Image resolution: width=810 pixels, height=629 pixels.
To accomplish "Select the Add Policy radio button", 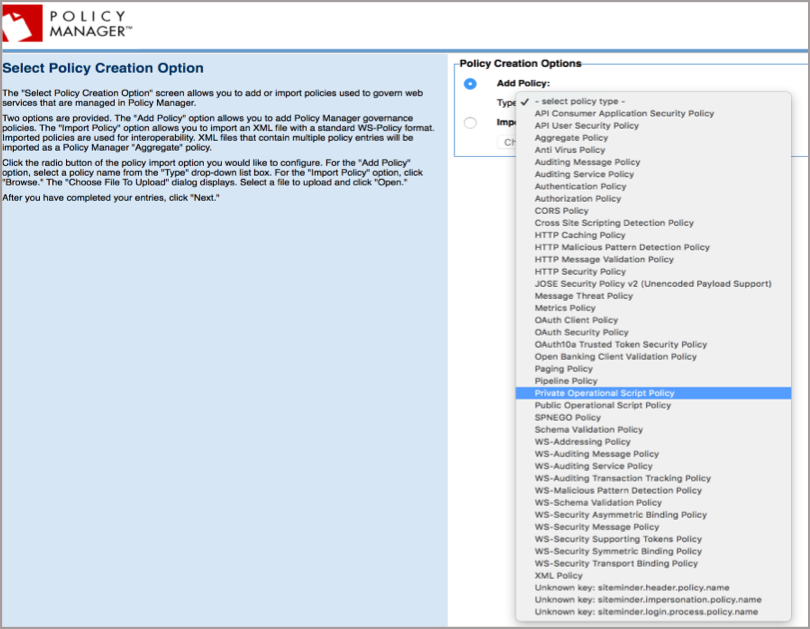I will point(470,84).
